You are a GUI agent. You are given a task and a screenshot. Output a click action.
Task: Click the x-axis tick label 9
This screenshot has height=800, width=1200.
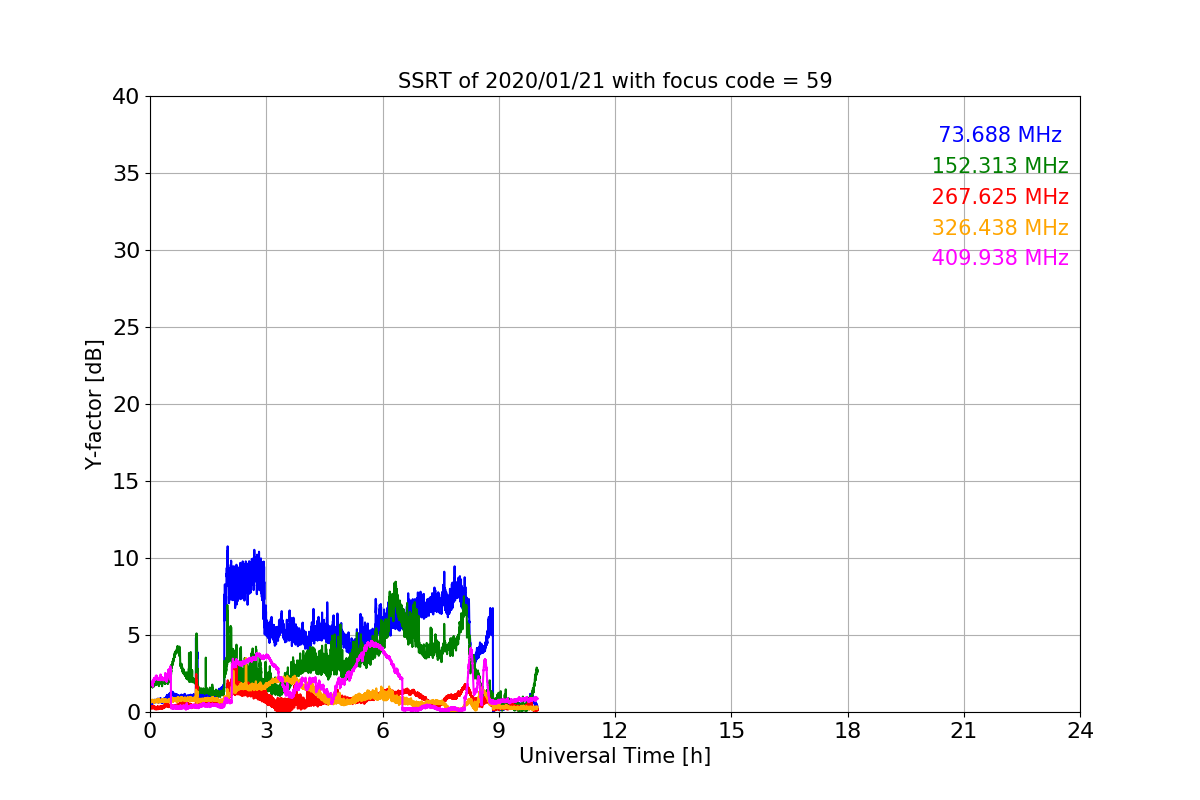(499, 731)
